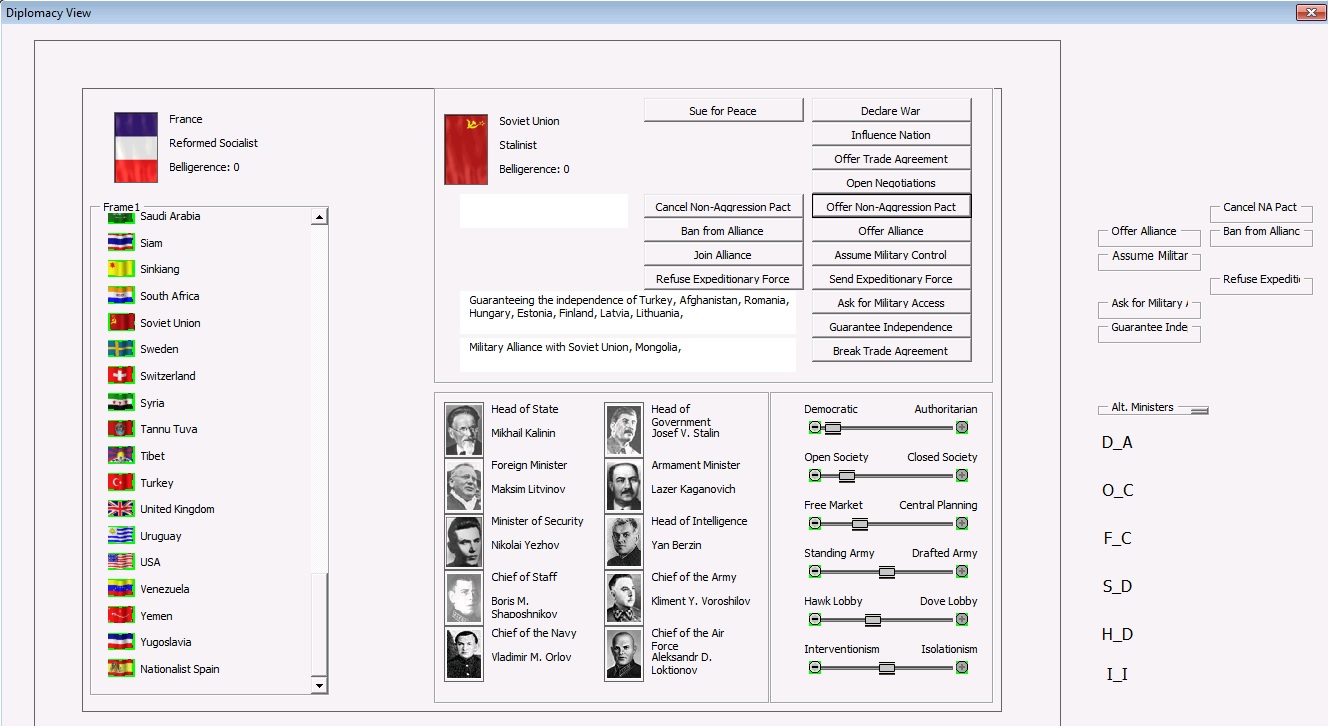Choose the Turkey flag in country list
Screen dimensions: 1328x726
tap(121, 482)
